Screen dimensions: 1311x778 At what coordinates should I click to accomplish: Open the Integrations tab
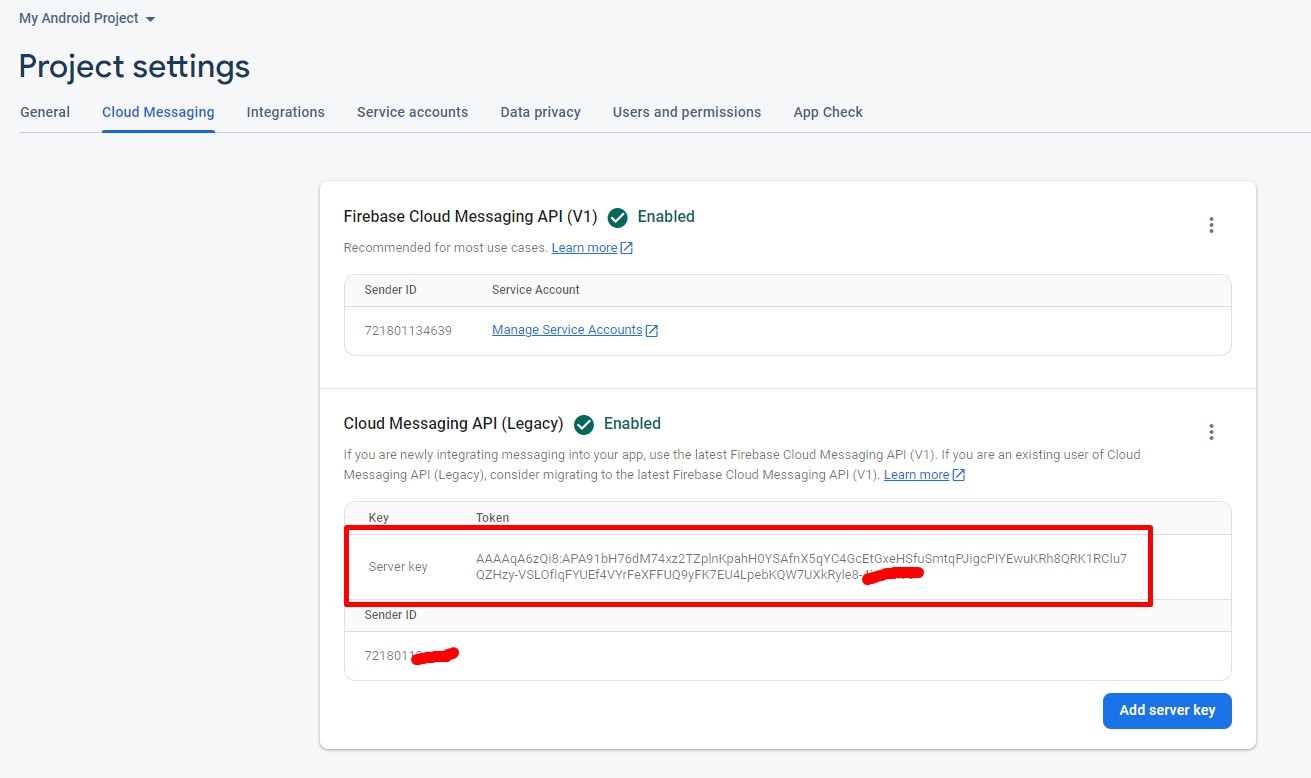[x=285, y=112]
